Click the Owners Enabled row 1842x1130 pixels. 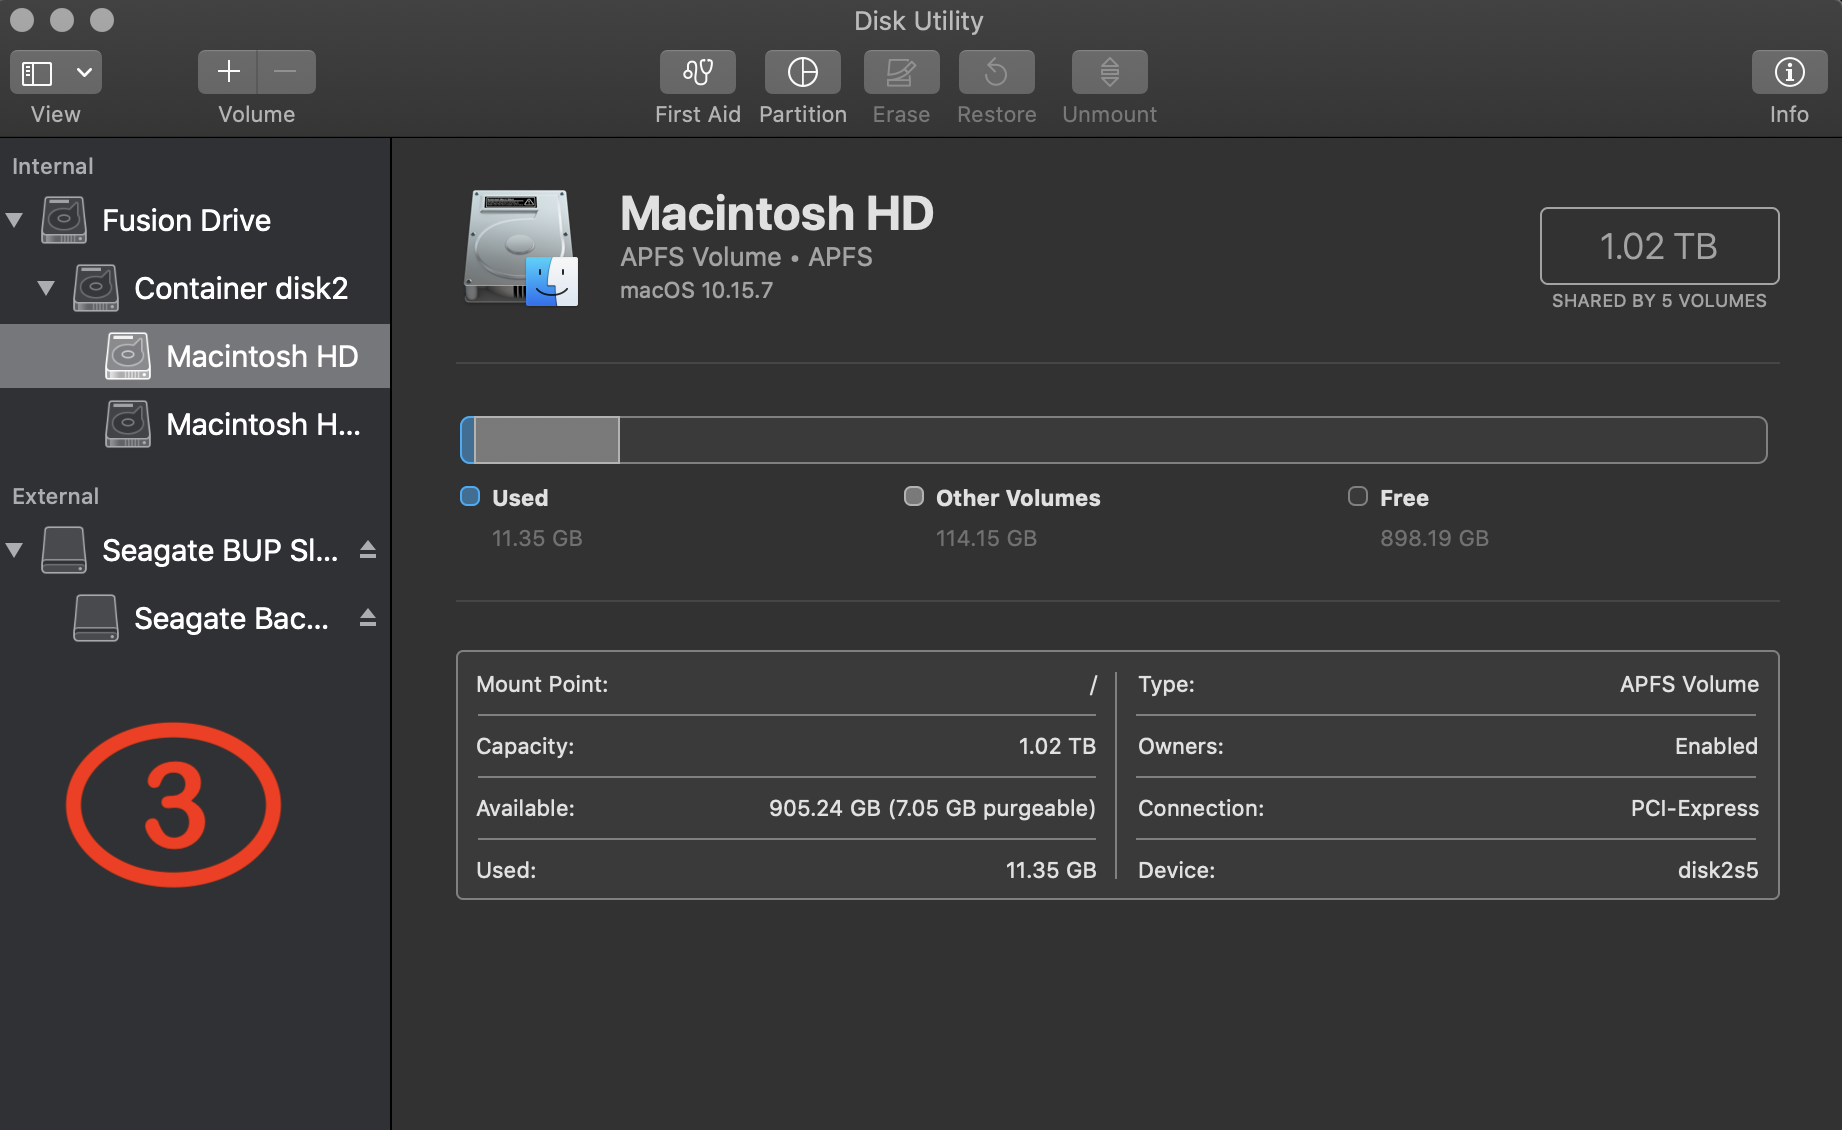1448,746
